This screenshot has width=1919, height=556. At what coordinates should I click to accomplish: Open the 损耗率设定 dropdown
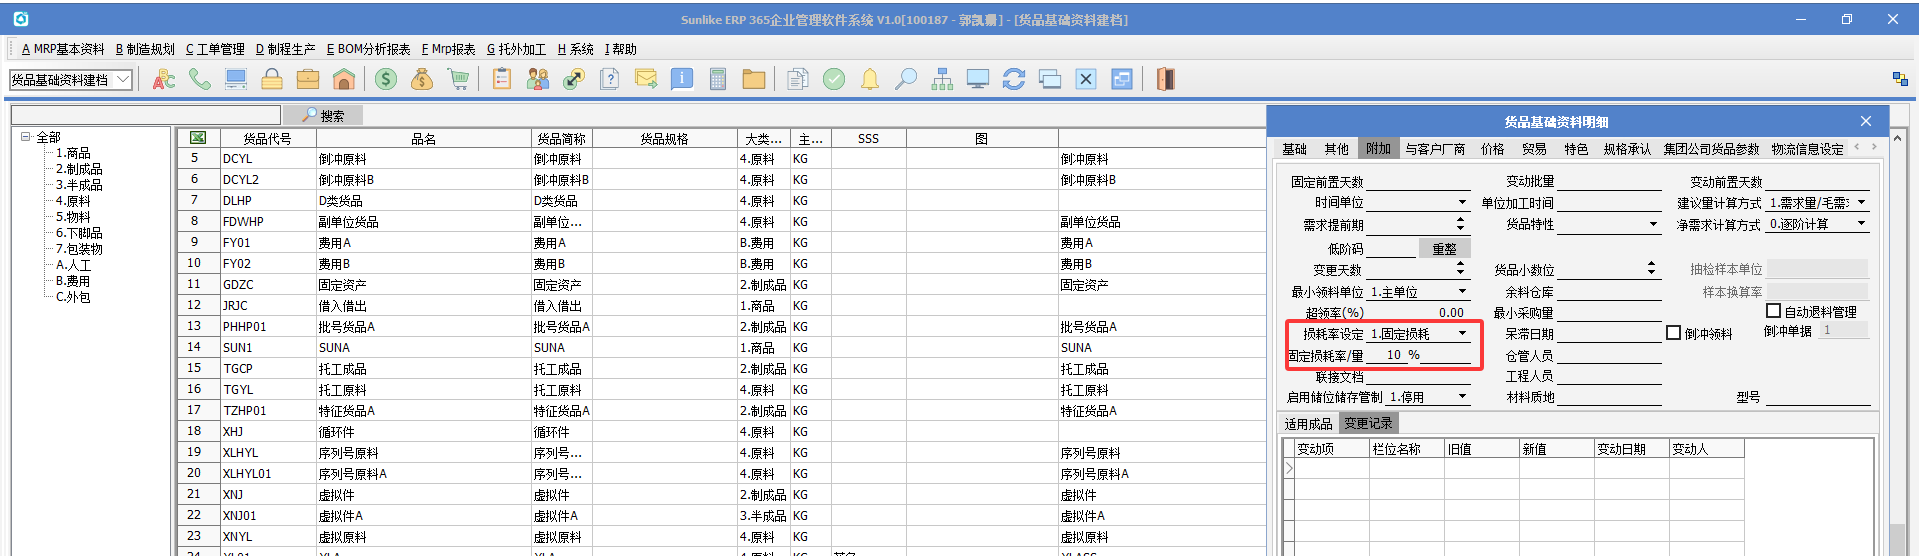coord(1462,334)
